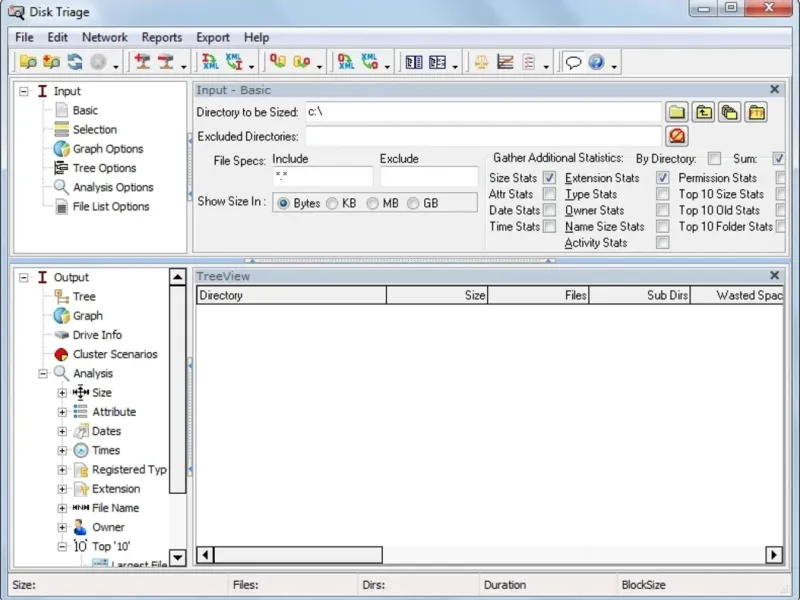800x600 pixels.
Task: Select the MB size radio button
Action: pyautogui.click(x=372, y=203)
